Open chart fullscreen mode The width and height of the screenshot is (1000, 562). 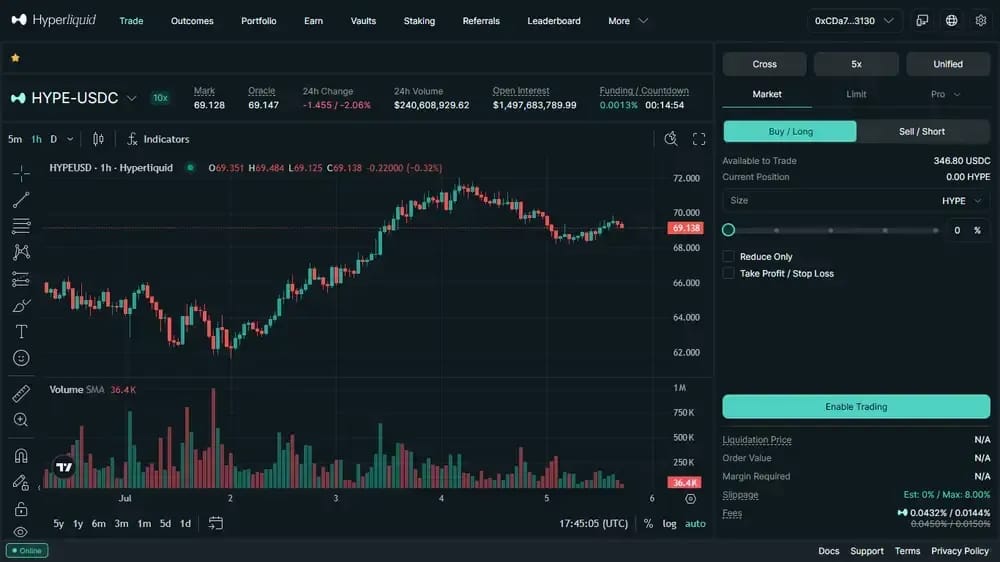coord(699,139)
